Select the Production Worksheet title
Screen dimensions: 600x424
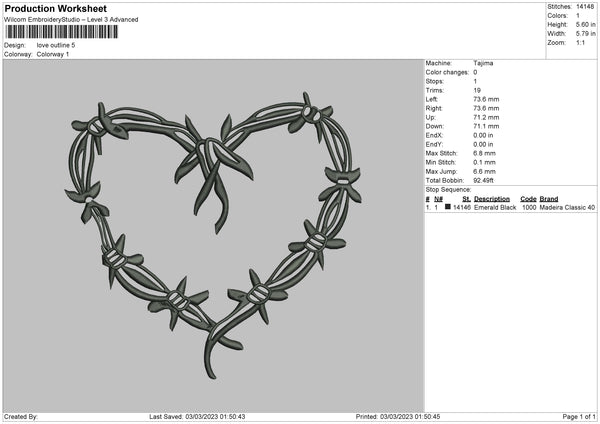[x=55, y=8]
